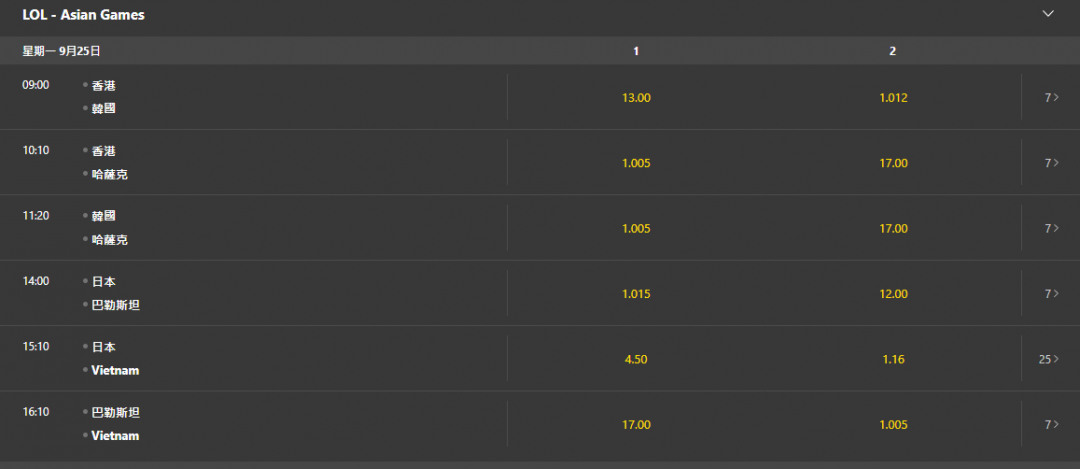Collapse the LOL - Asian Games section chevron
This screenshot has height=469, width=1080.
pos(1048,14)
